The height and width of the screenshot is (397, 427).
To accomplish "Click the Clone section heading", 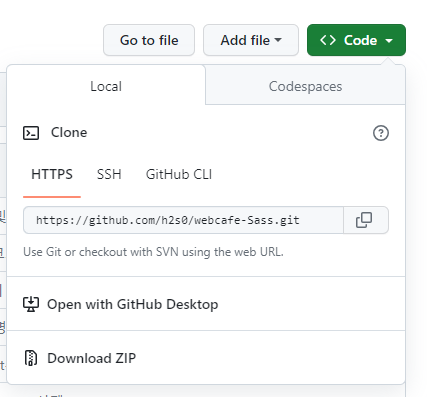I will 69,132.
